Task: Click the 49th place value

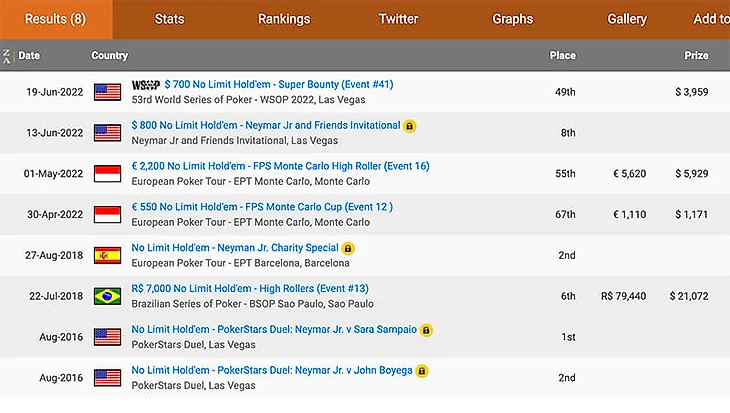Action: (x=565, y=92)
